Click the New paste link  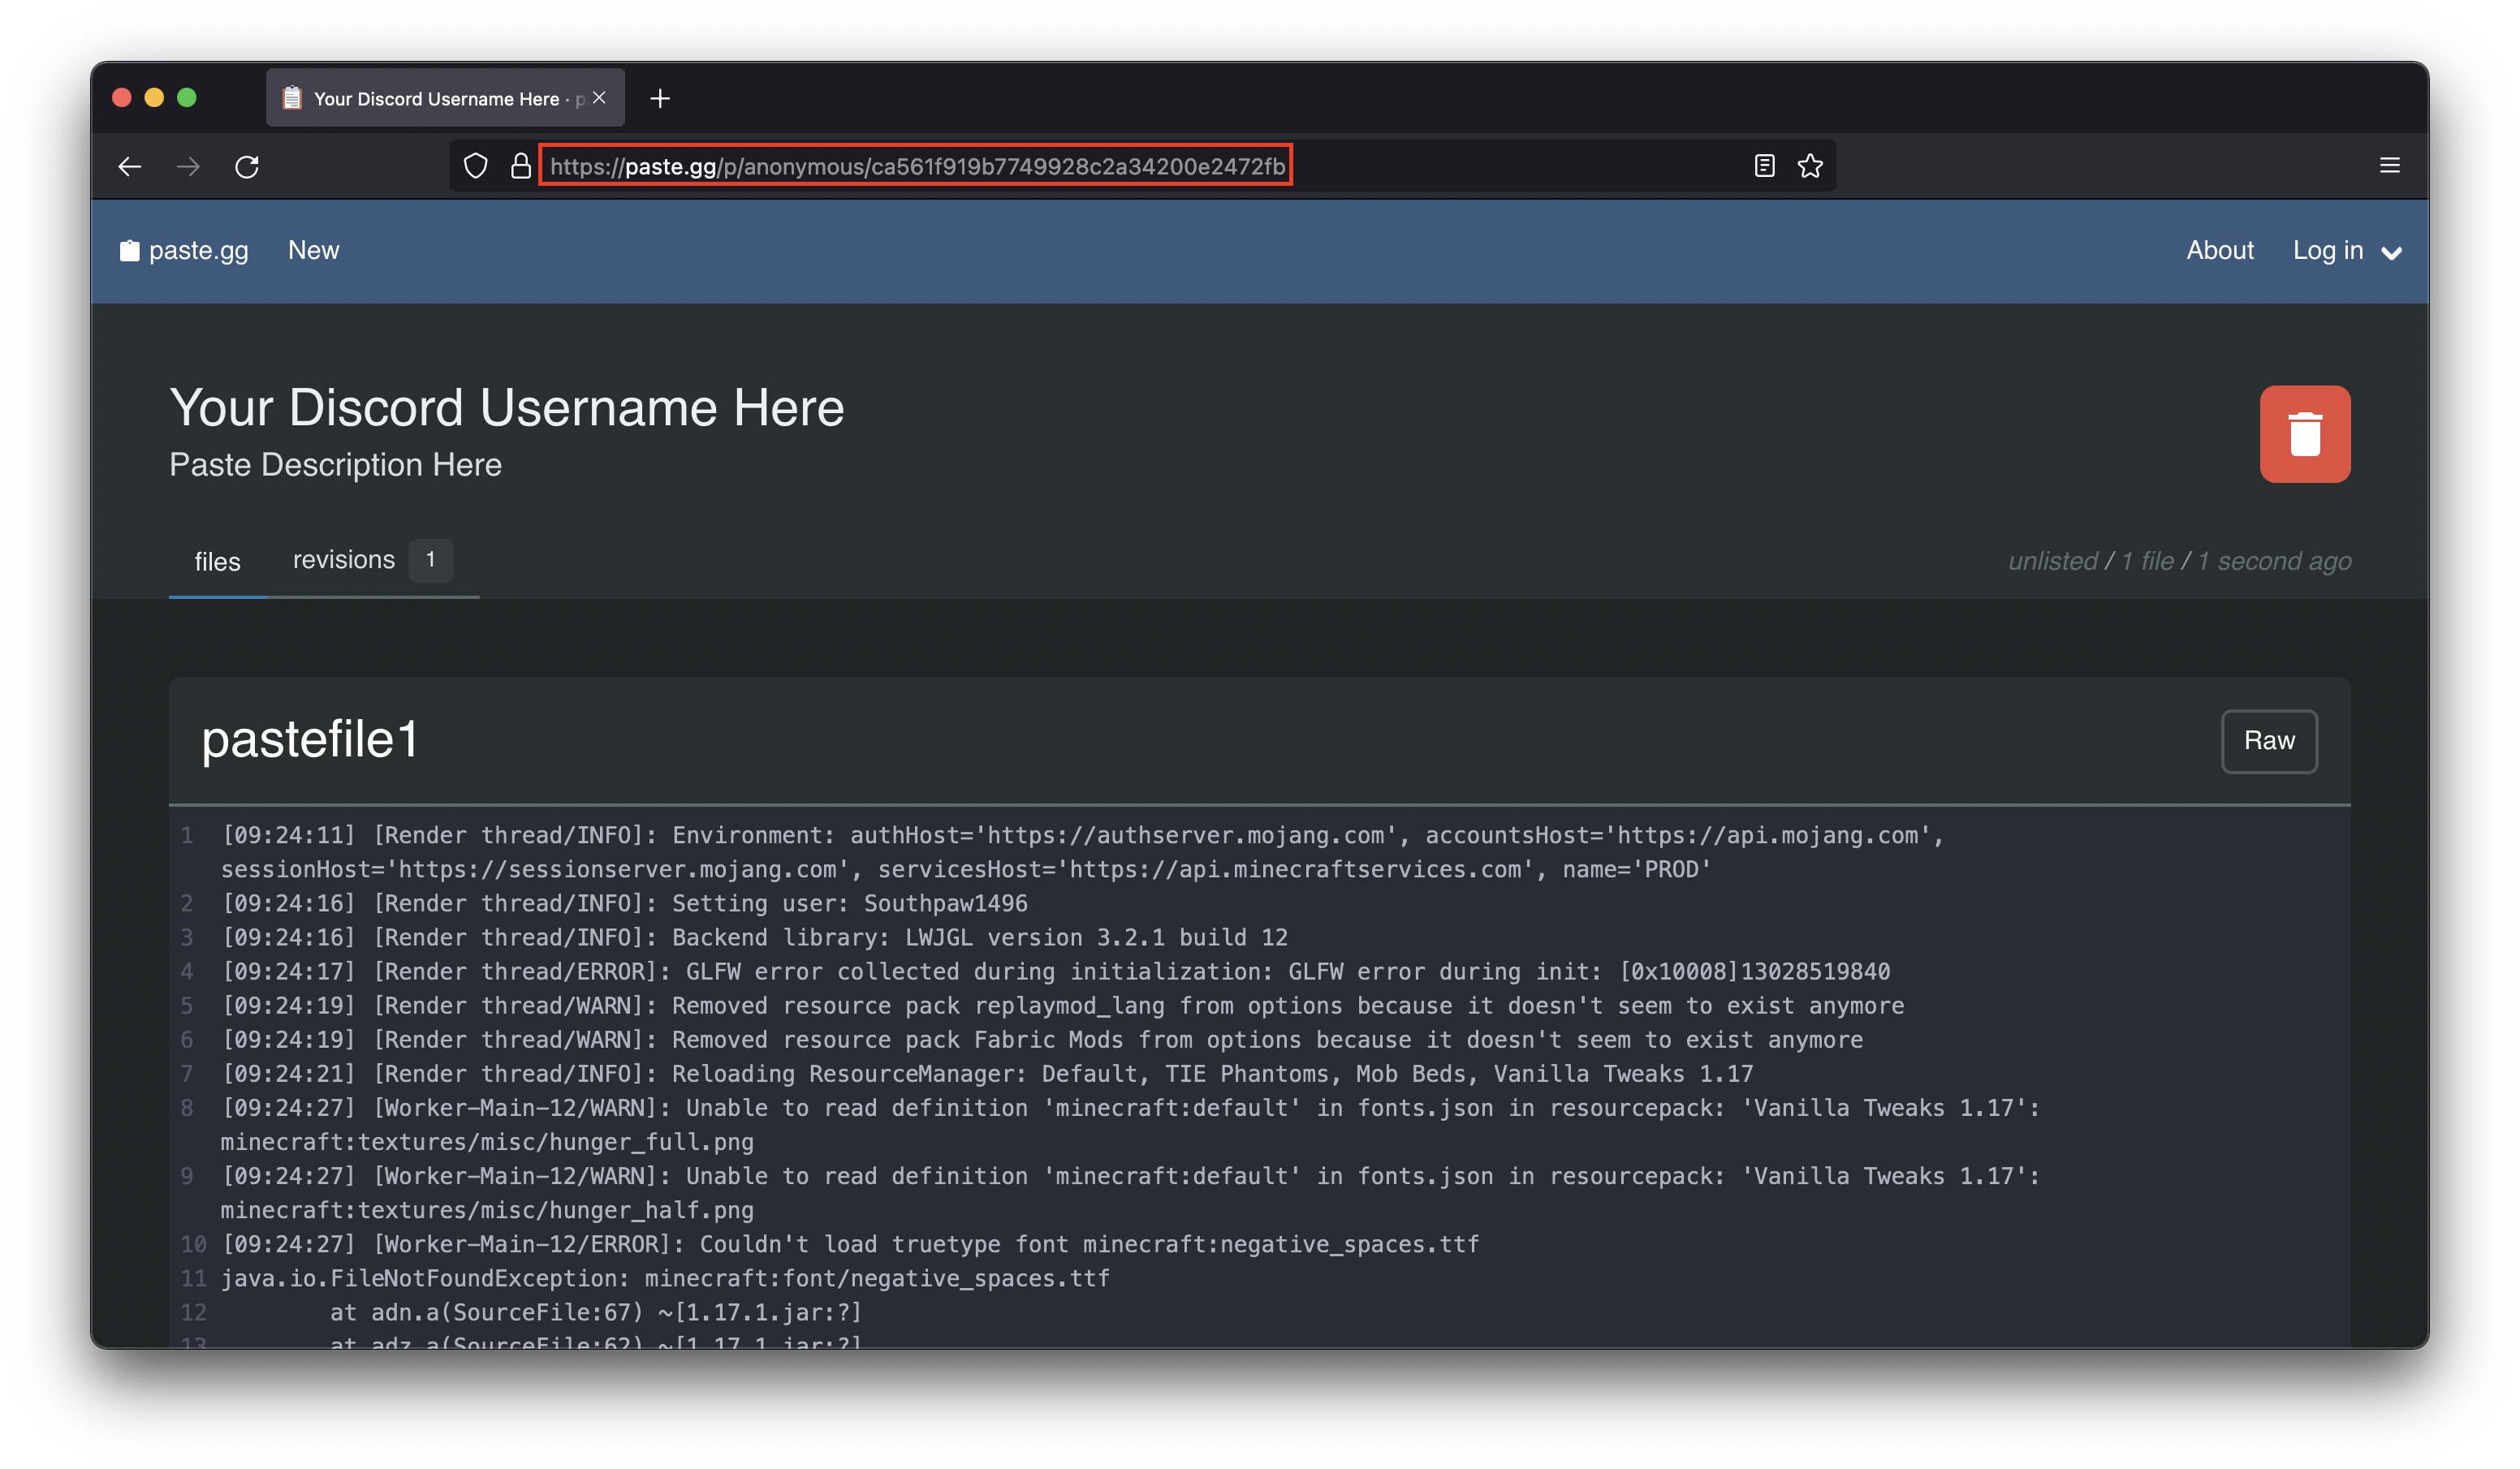315,250
